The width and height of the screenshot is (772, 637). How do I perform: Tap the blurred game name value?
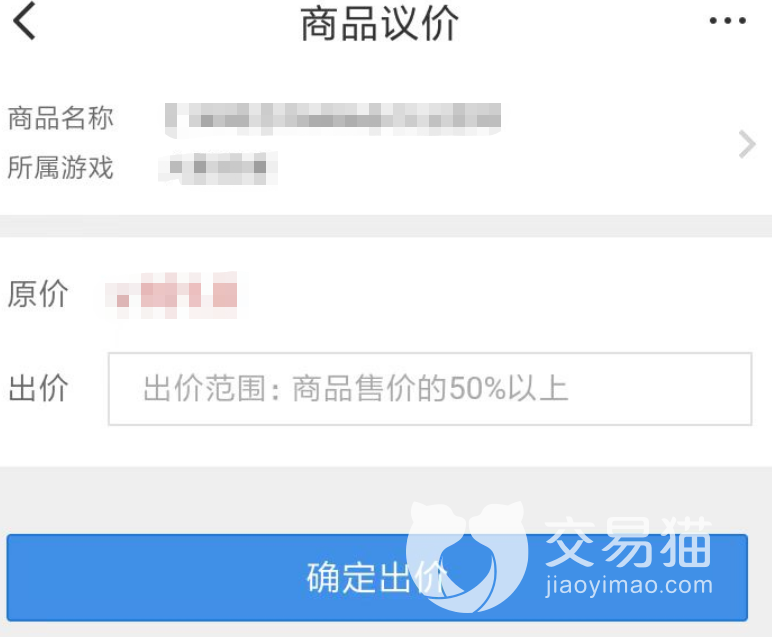[x=218, y=168]
